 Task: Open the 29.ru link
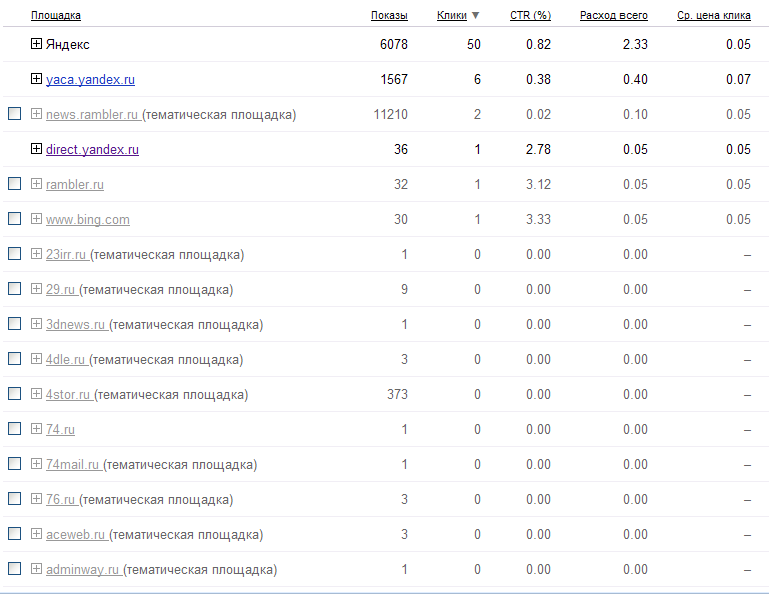point(60,289)
